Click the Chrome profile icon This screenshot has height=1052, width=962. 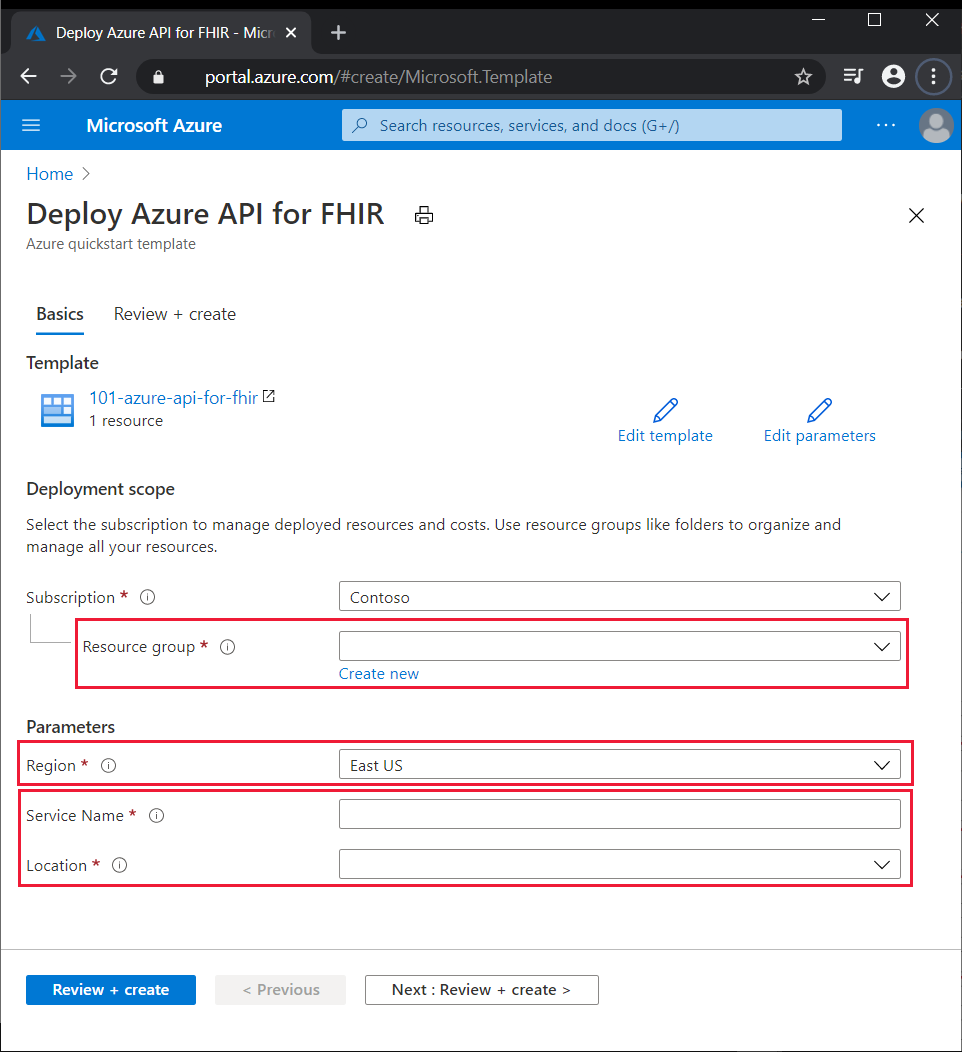[893, 76]
